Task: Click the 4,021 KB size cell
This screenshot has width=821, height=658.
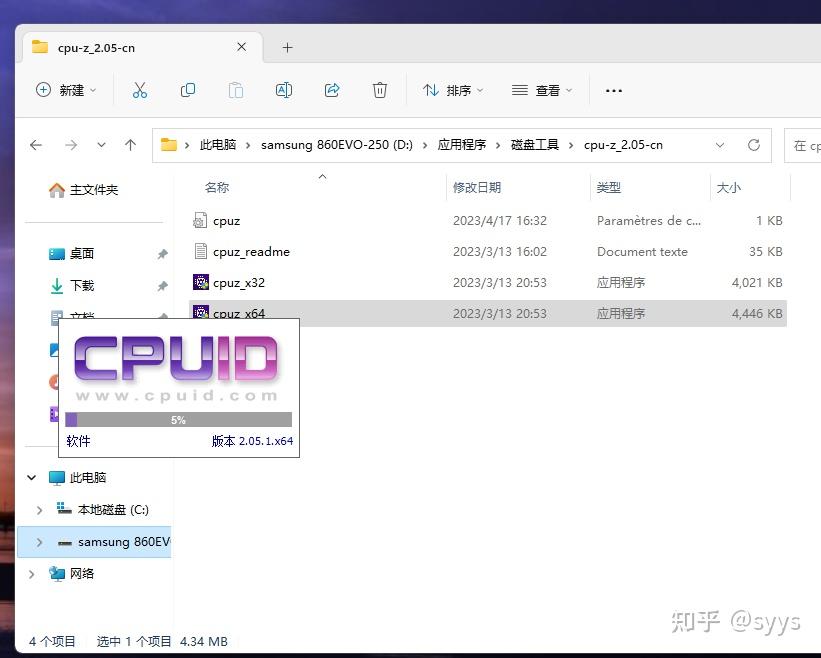Action: [x=757, y=283]
